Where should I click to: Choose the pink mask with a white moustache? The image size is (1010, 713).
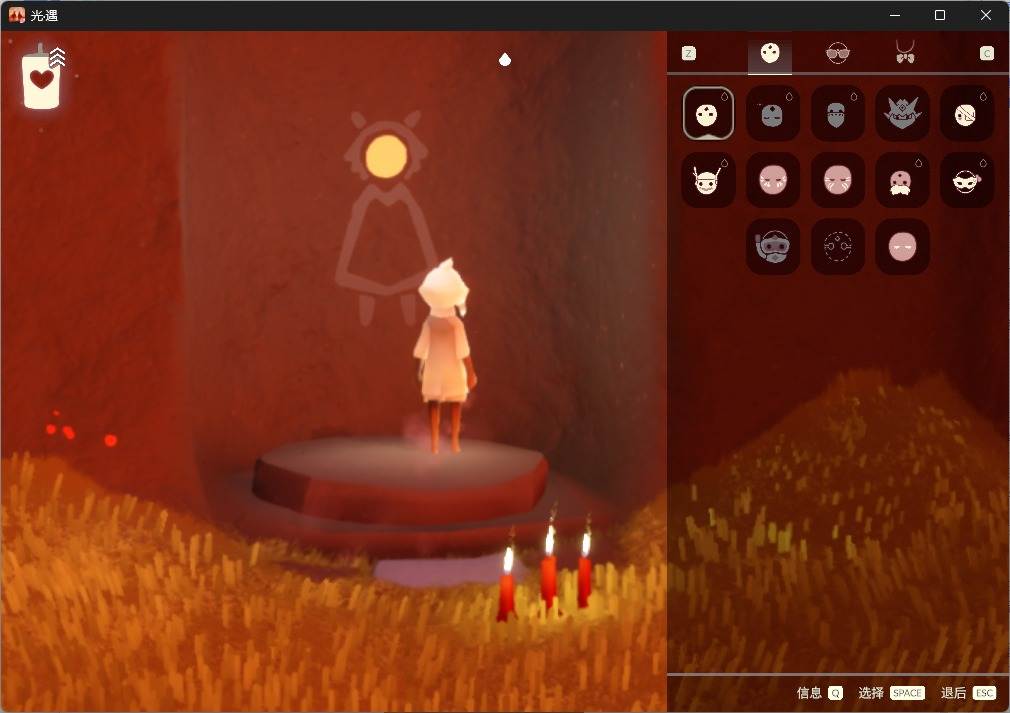tap(902, 180)
